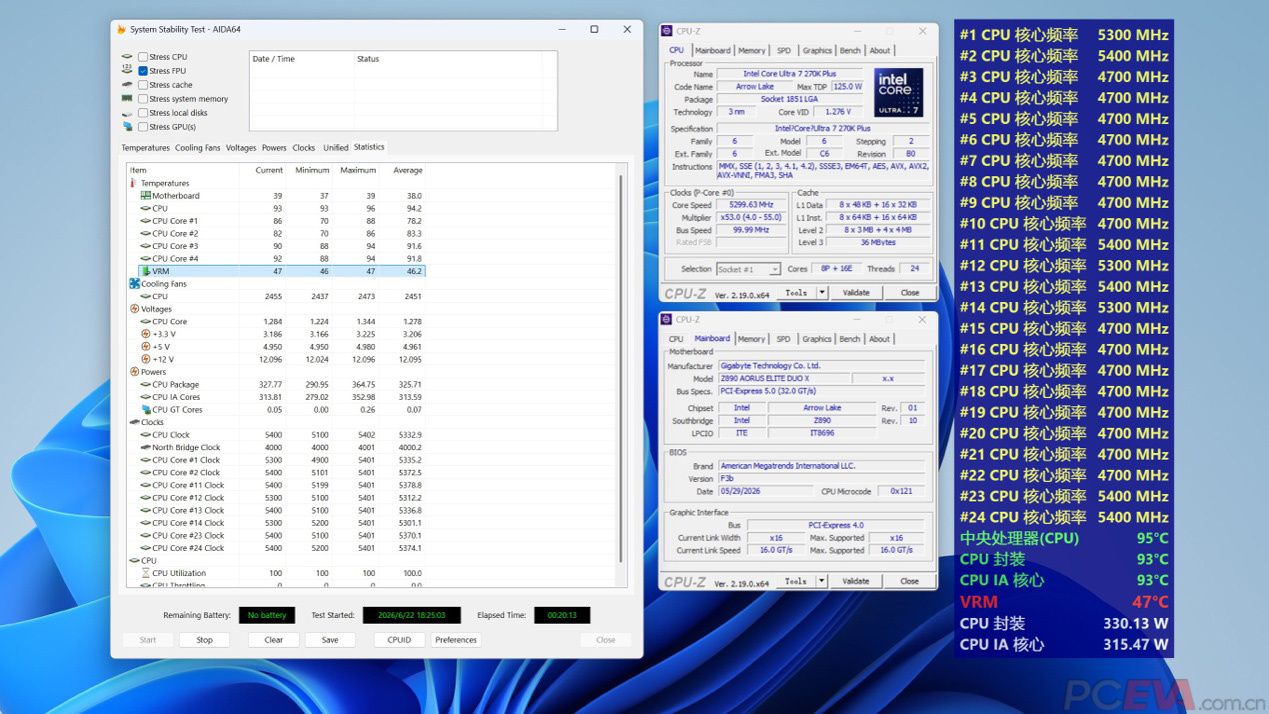Click the Average column header
Image resolution: width=1269 pixels, height=714 pixels.
pyautogui.click(x=402, y=170)
